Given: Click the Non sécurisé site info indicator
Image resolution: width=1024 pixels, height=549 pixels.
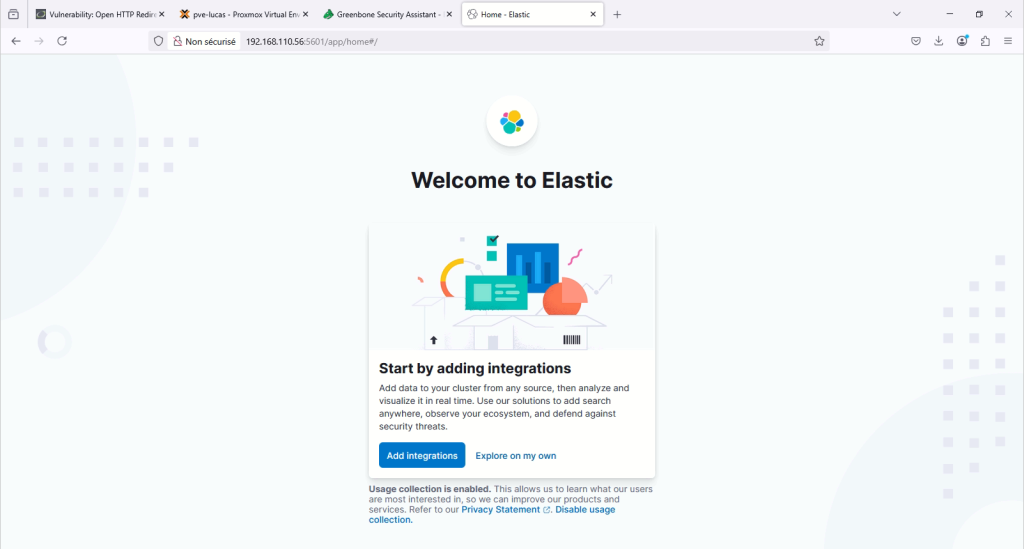Looking at the screenshot, I should (x=203, y=41).
